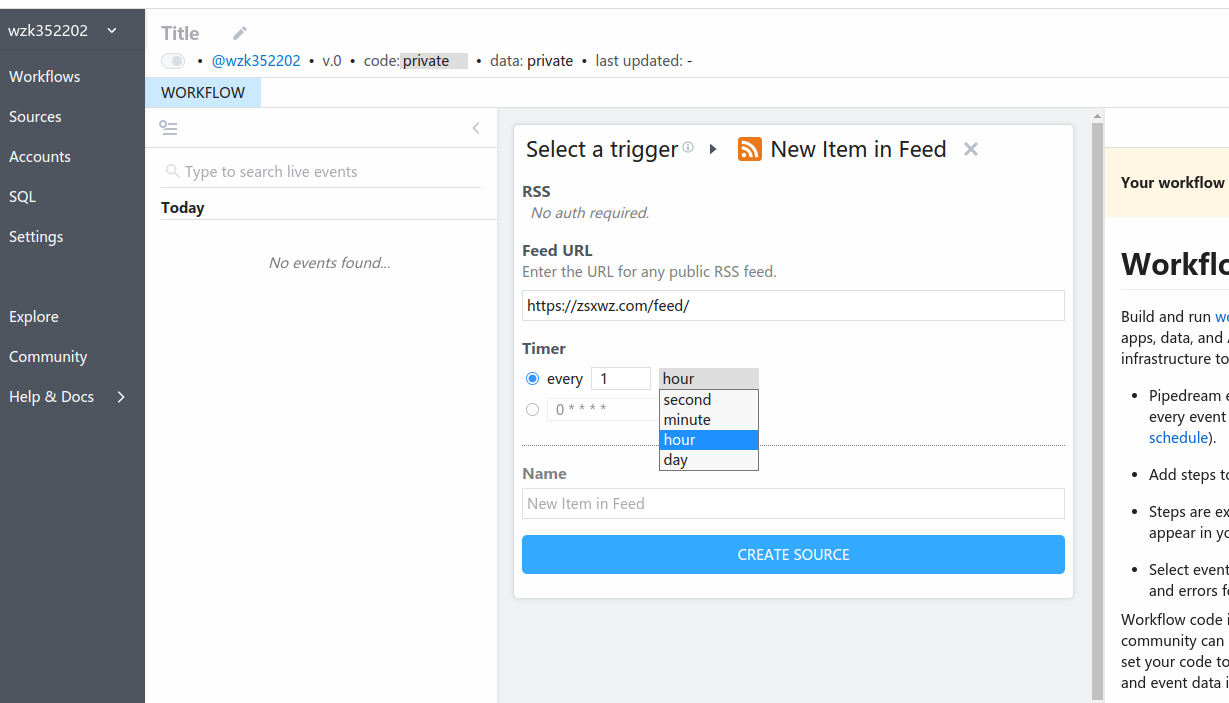Click the cron expression input field
The image size is (1229, 703).
pyautogui.click(x=602, y=409)
